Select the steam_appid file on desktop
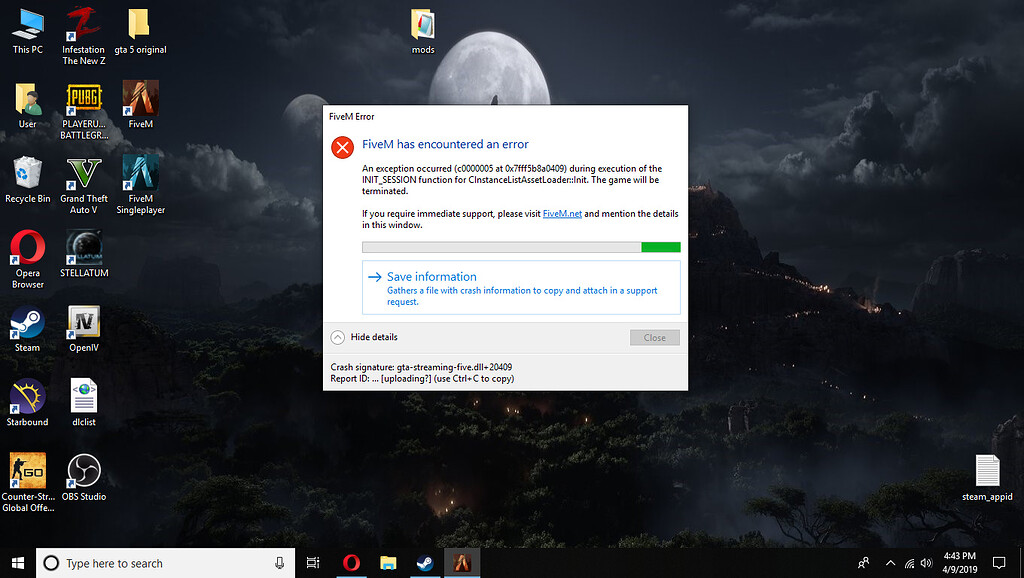The width and height of the screenshot is (1024, 578). (x=987, y=477)
